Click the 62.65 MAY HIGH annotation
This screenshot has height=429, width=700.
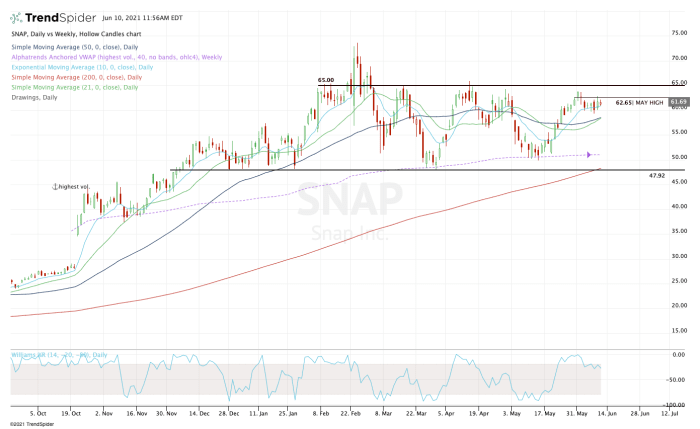pos(639,103)
